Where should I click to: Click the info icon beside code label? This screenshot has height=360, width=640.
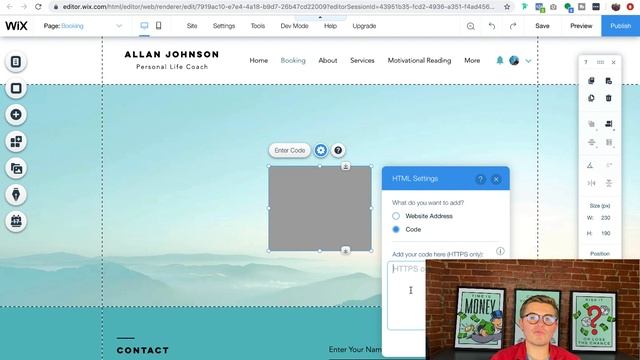tap(500, 251)
